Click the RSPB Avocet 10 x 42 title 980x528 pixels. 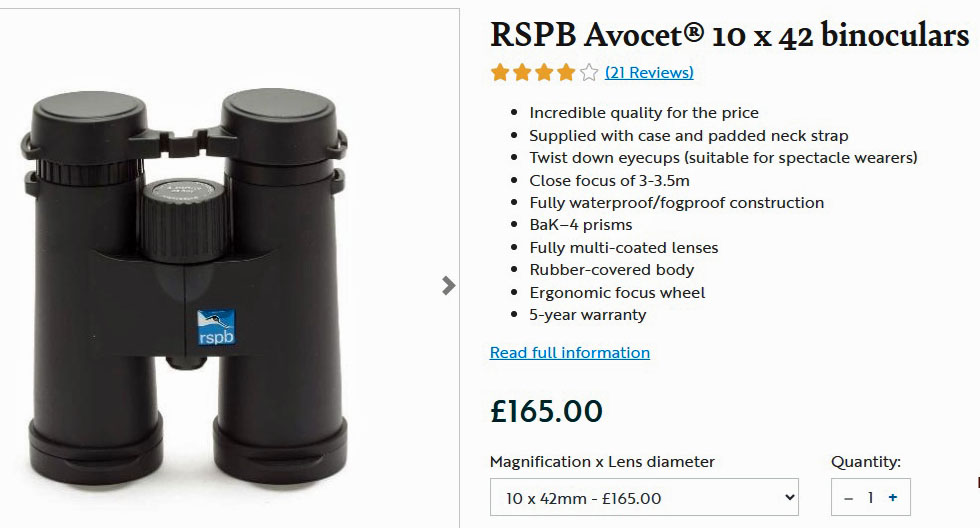click(729, 36)
